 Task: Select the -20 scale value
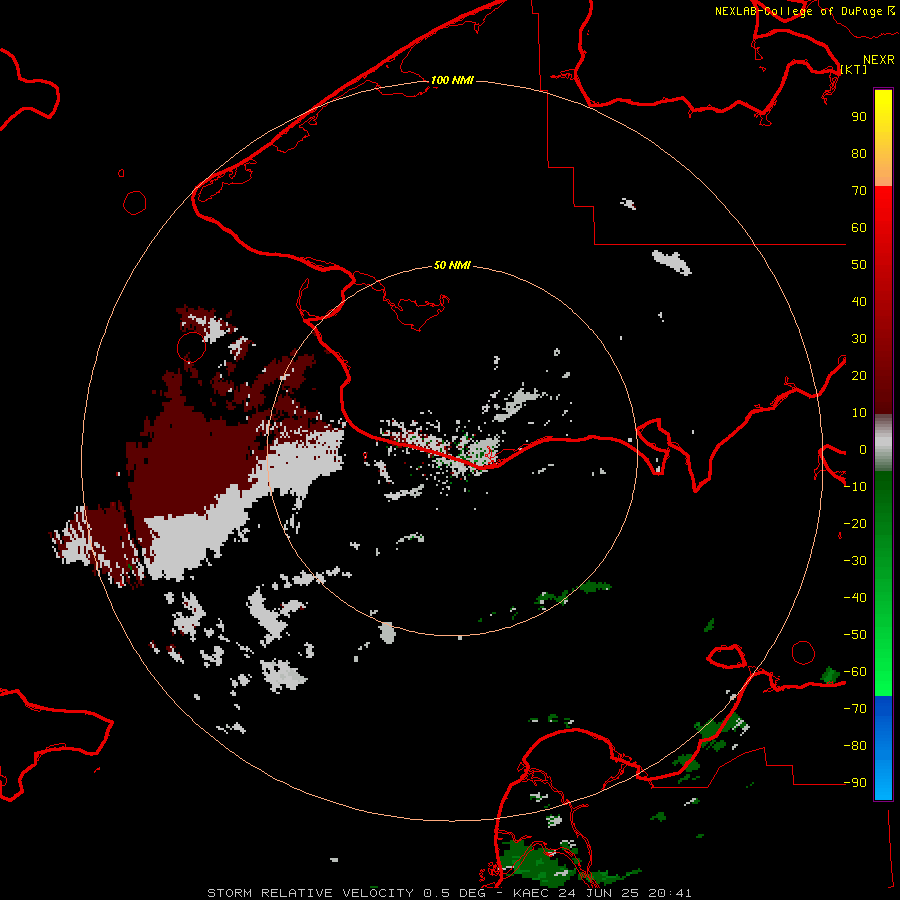click(855, 524)
